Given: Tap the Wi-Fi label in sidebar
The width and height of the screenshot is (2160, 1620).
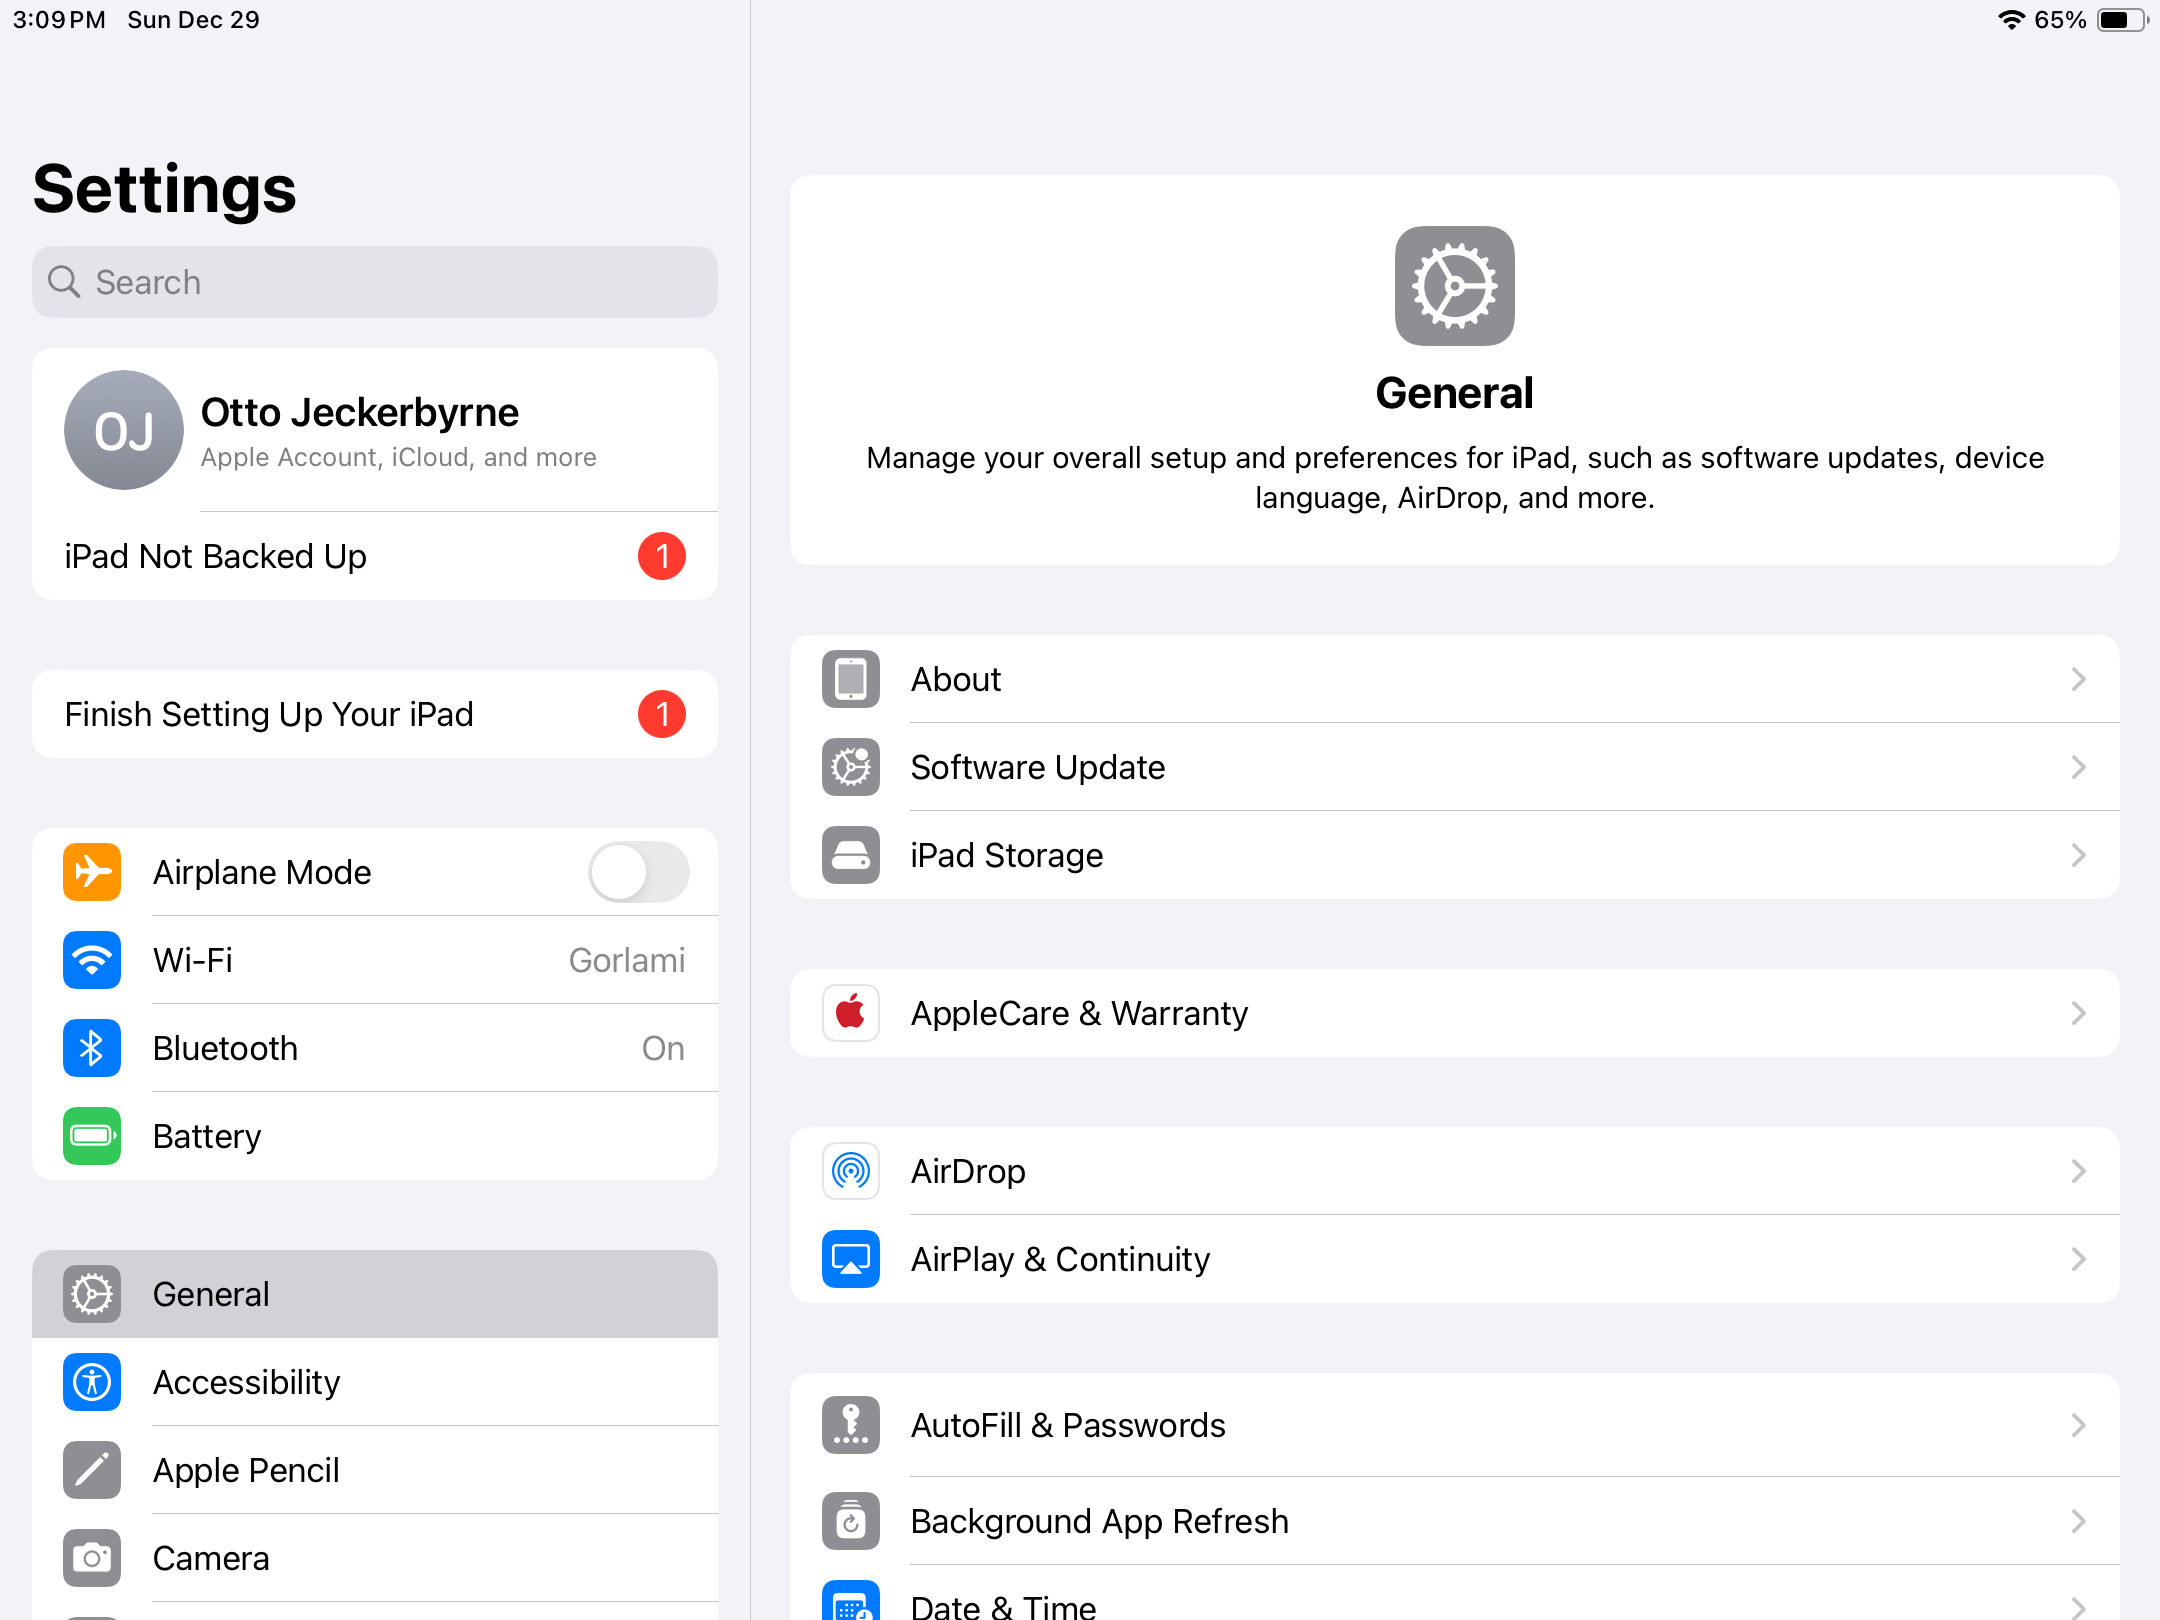Looking at the screenshot, I should pos(193,960).
